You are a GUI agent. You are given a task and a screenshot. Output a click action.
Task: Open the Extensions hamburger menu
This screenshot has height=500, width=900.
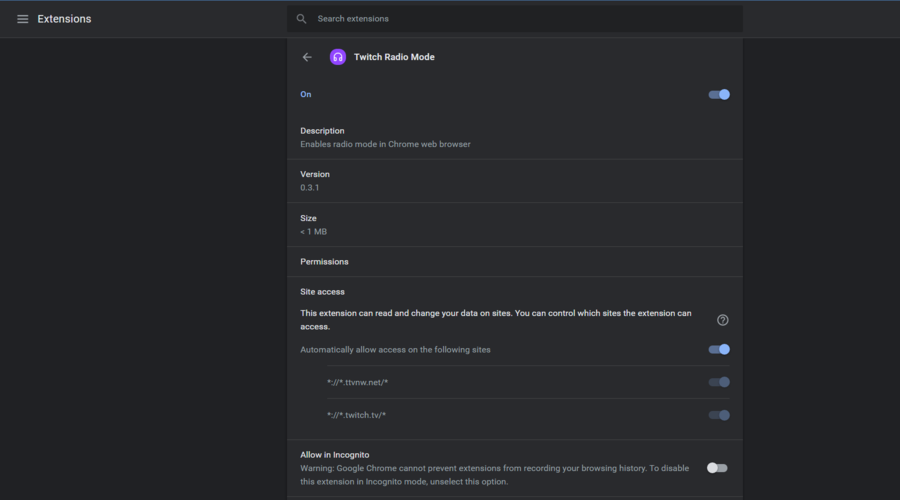coord(22,19)
